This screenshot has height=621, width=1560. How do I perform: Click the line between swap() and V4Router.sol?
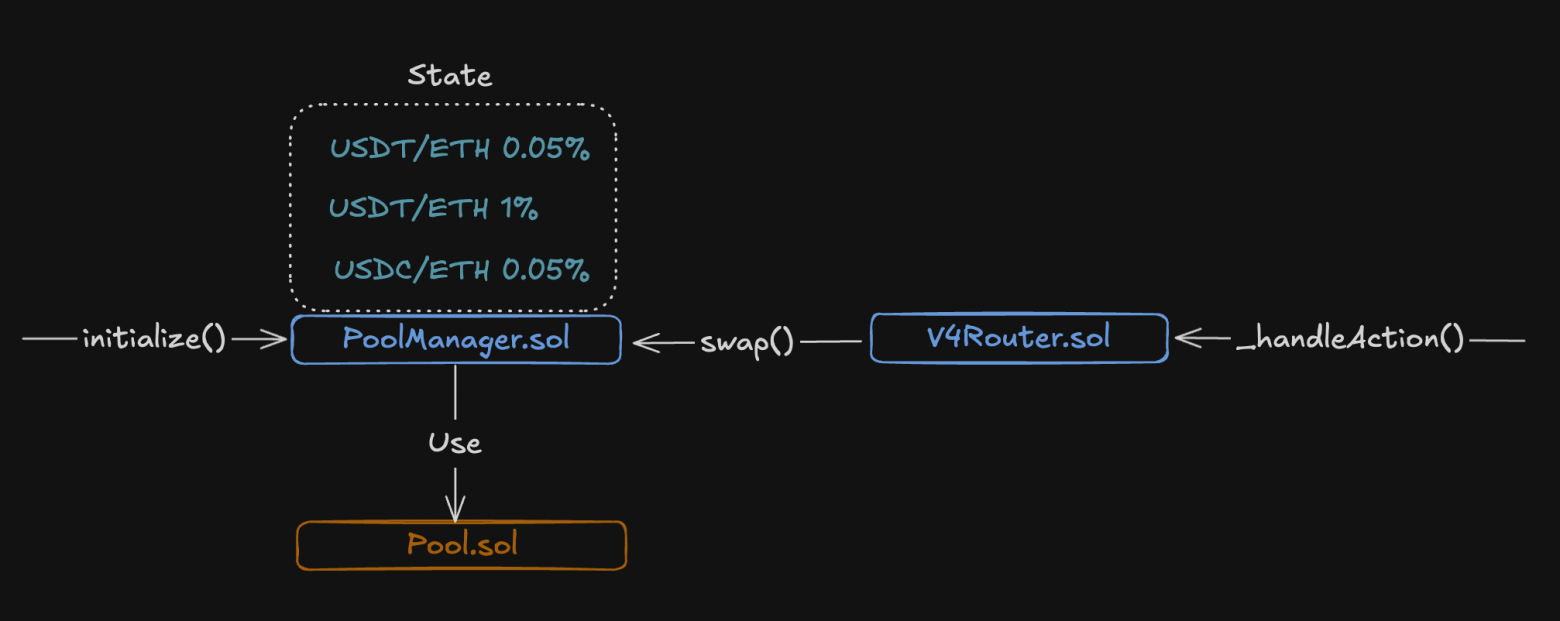tap(832, 342)
